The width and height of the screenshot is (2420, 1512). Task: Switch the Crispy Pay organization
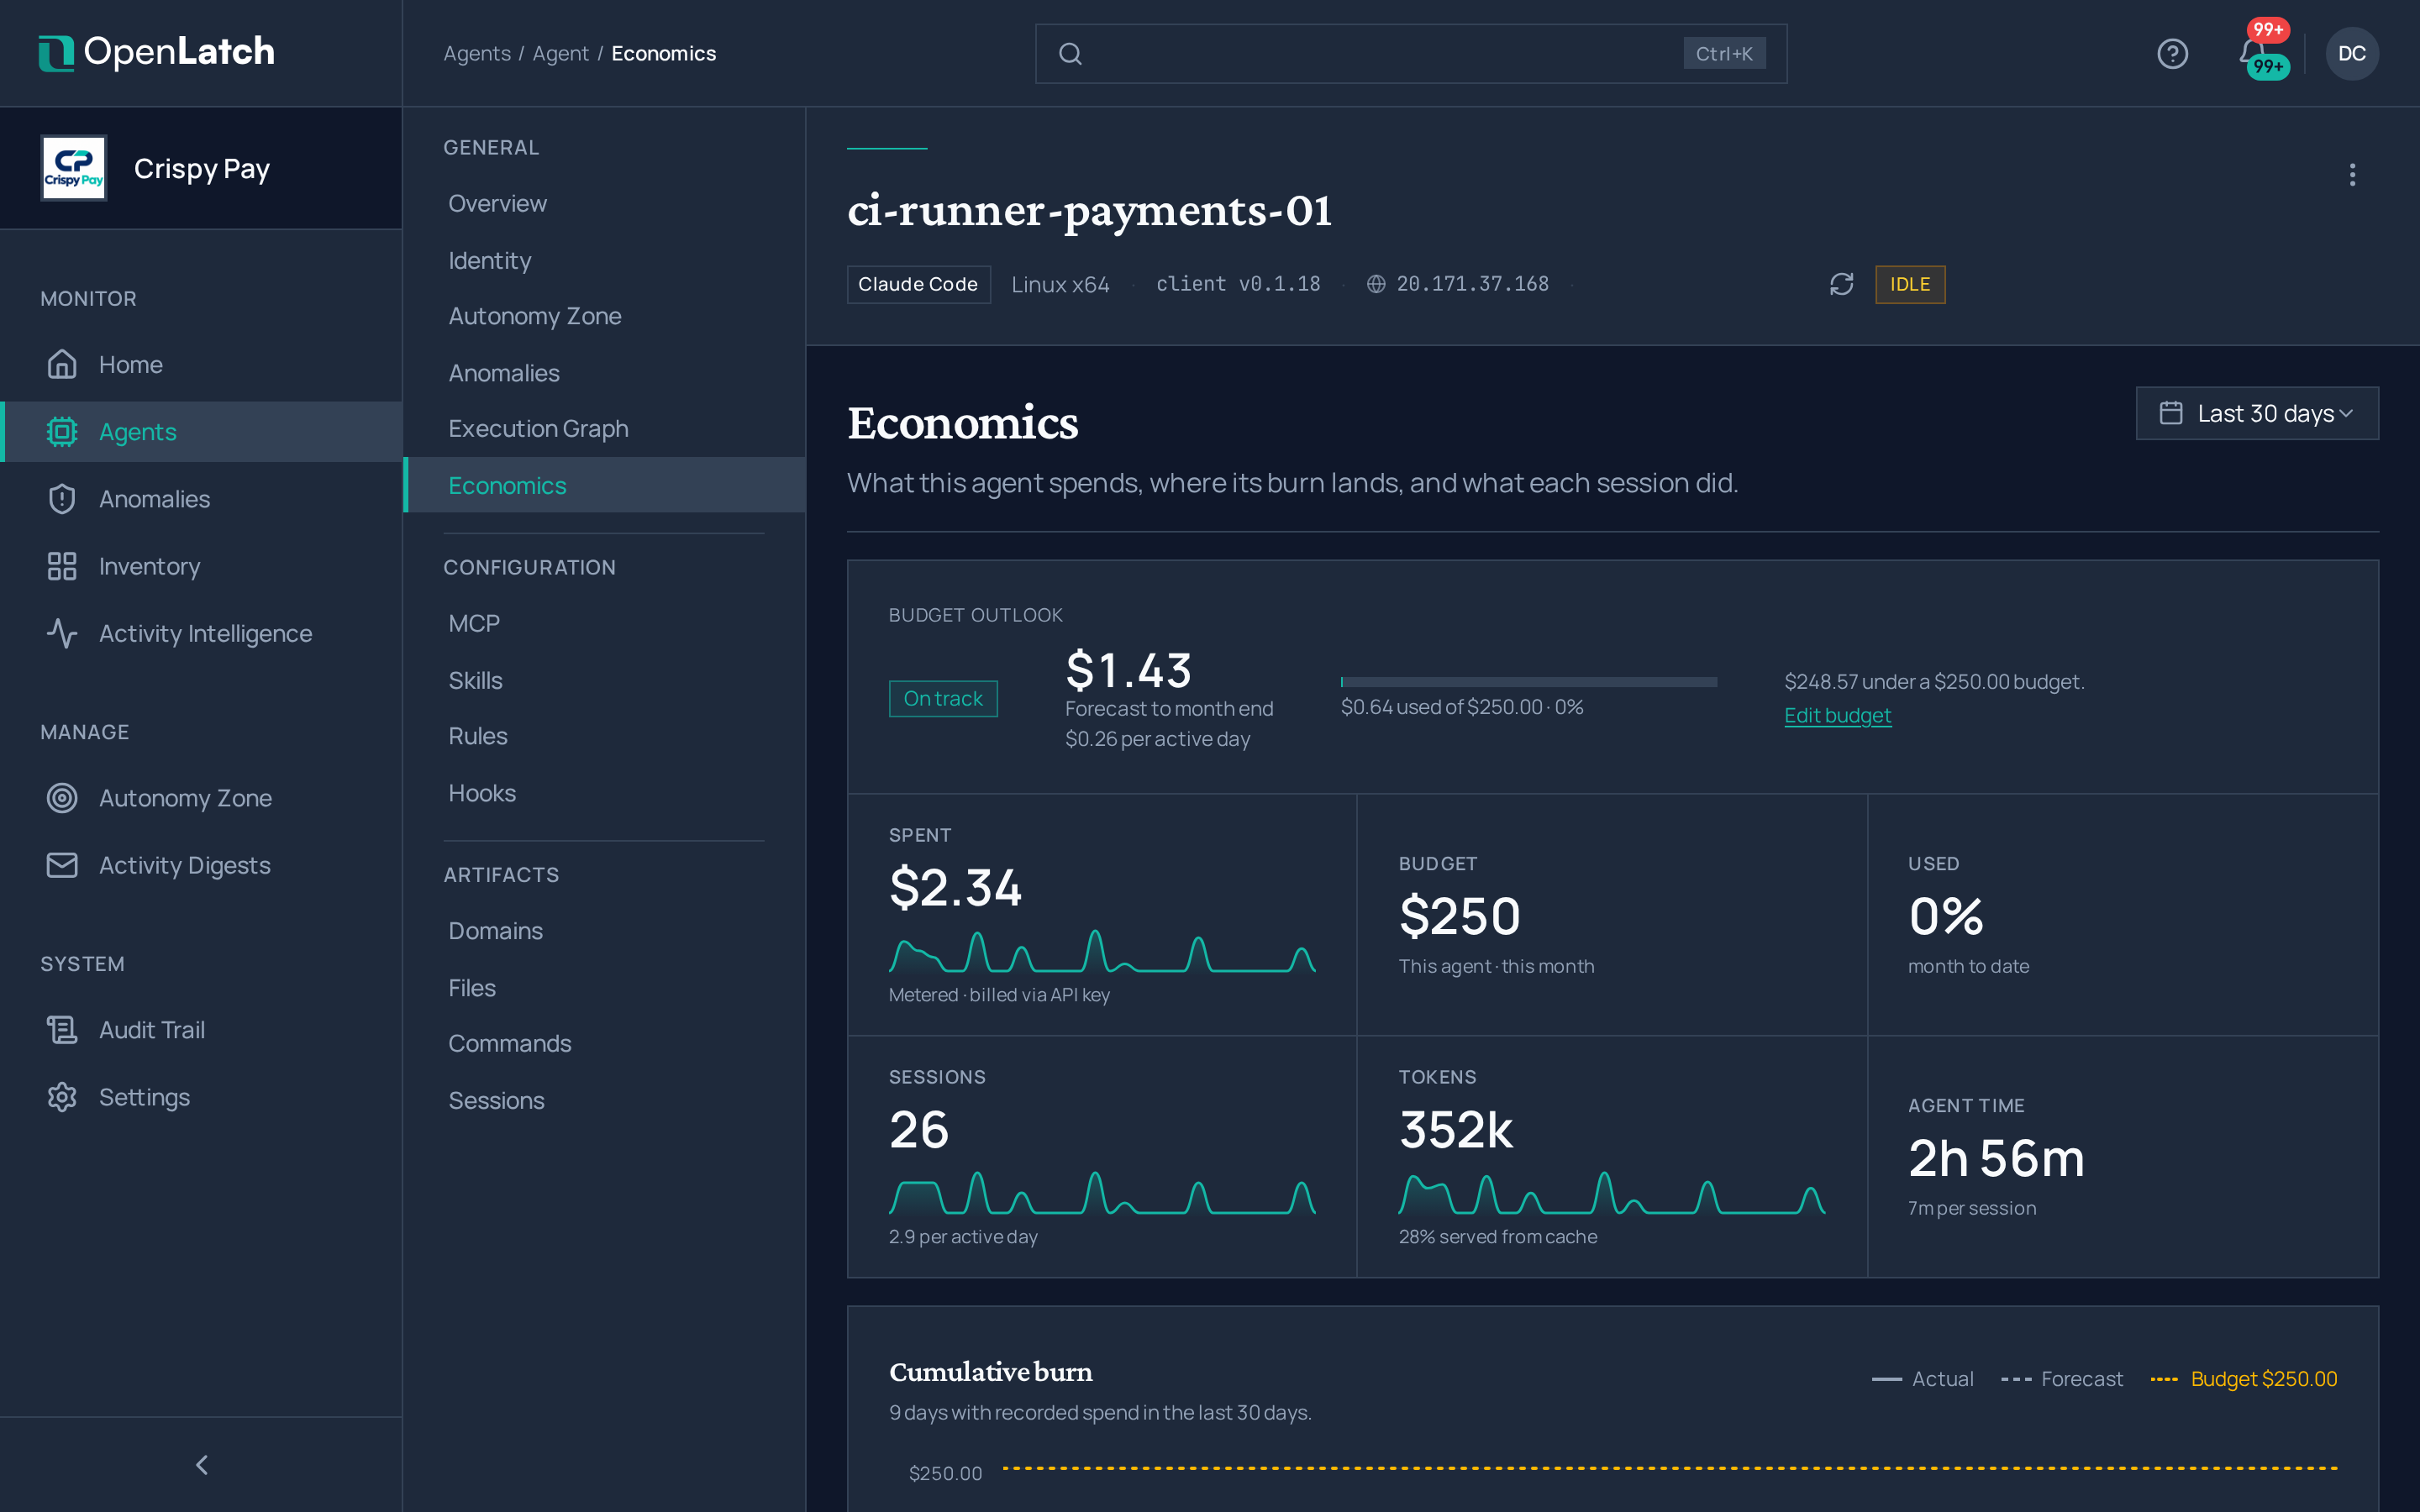click(201, 168)
